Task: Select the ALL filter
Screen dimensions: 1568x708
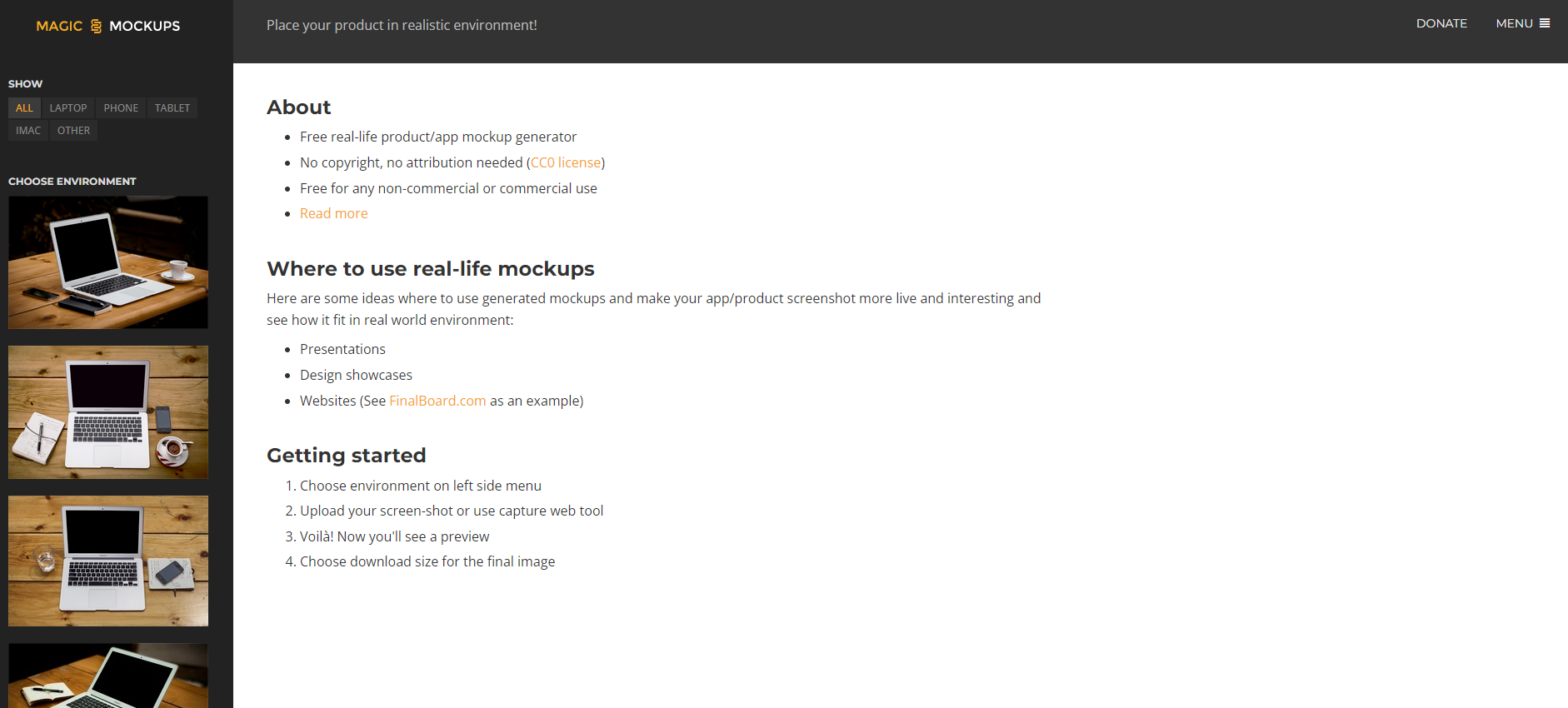Action: point(24,108)
